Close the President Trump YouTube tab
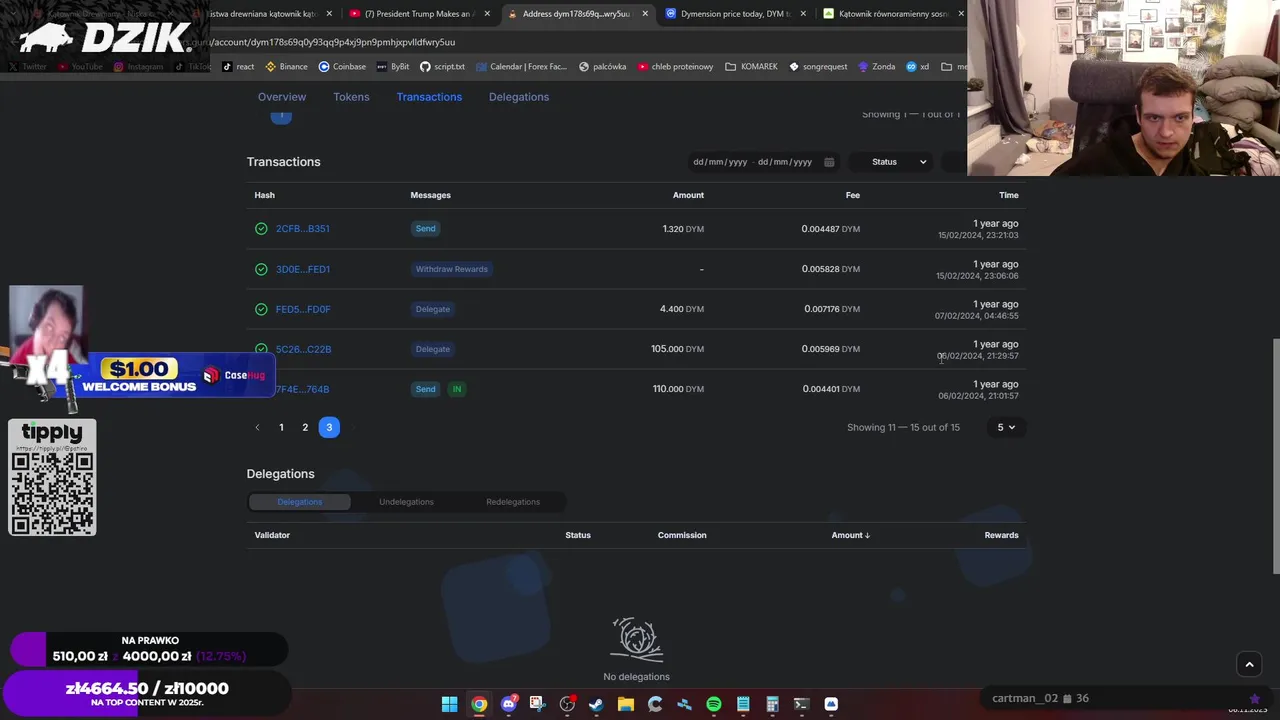1280x720 pixels. pyautogui.click(x=487, y=14)
